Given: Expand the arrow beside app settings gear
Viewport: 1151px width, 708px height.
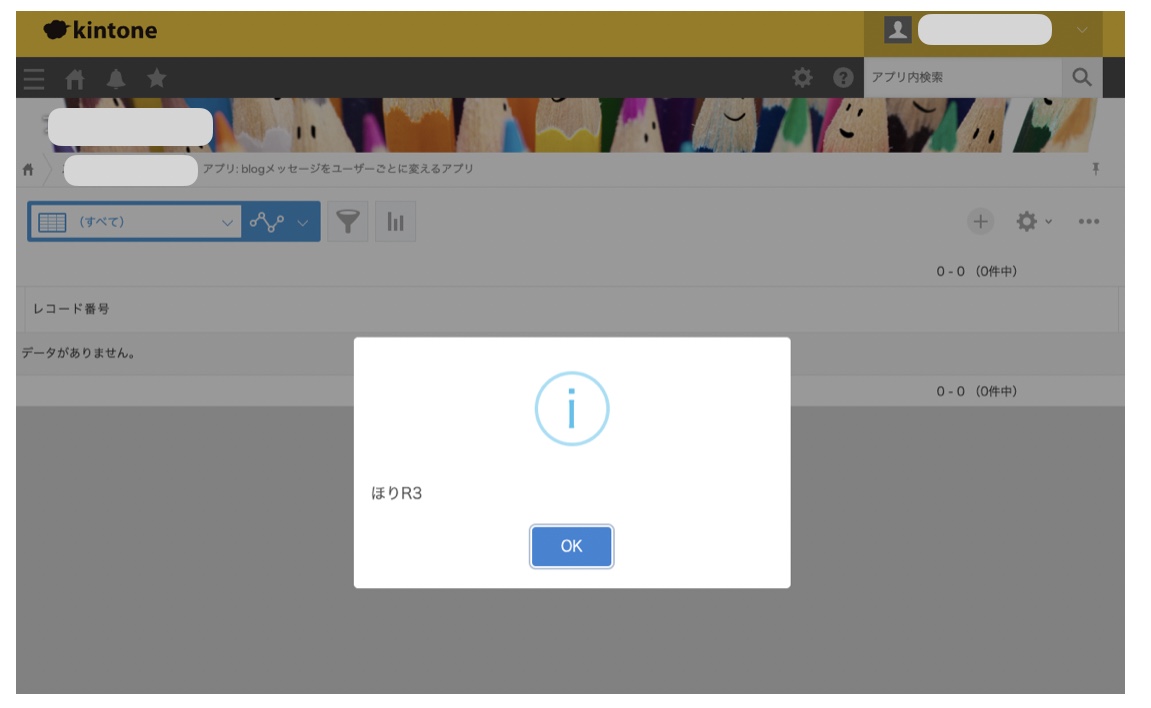Looking at the screenshot, I should 1048,221.
